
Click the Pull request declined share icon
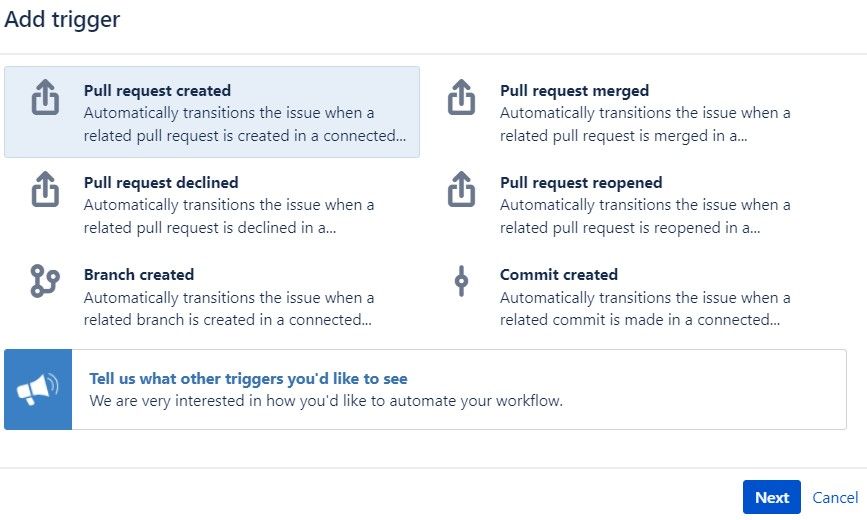tap(45, 189)
